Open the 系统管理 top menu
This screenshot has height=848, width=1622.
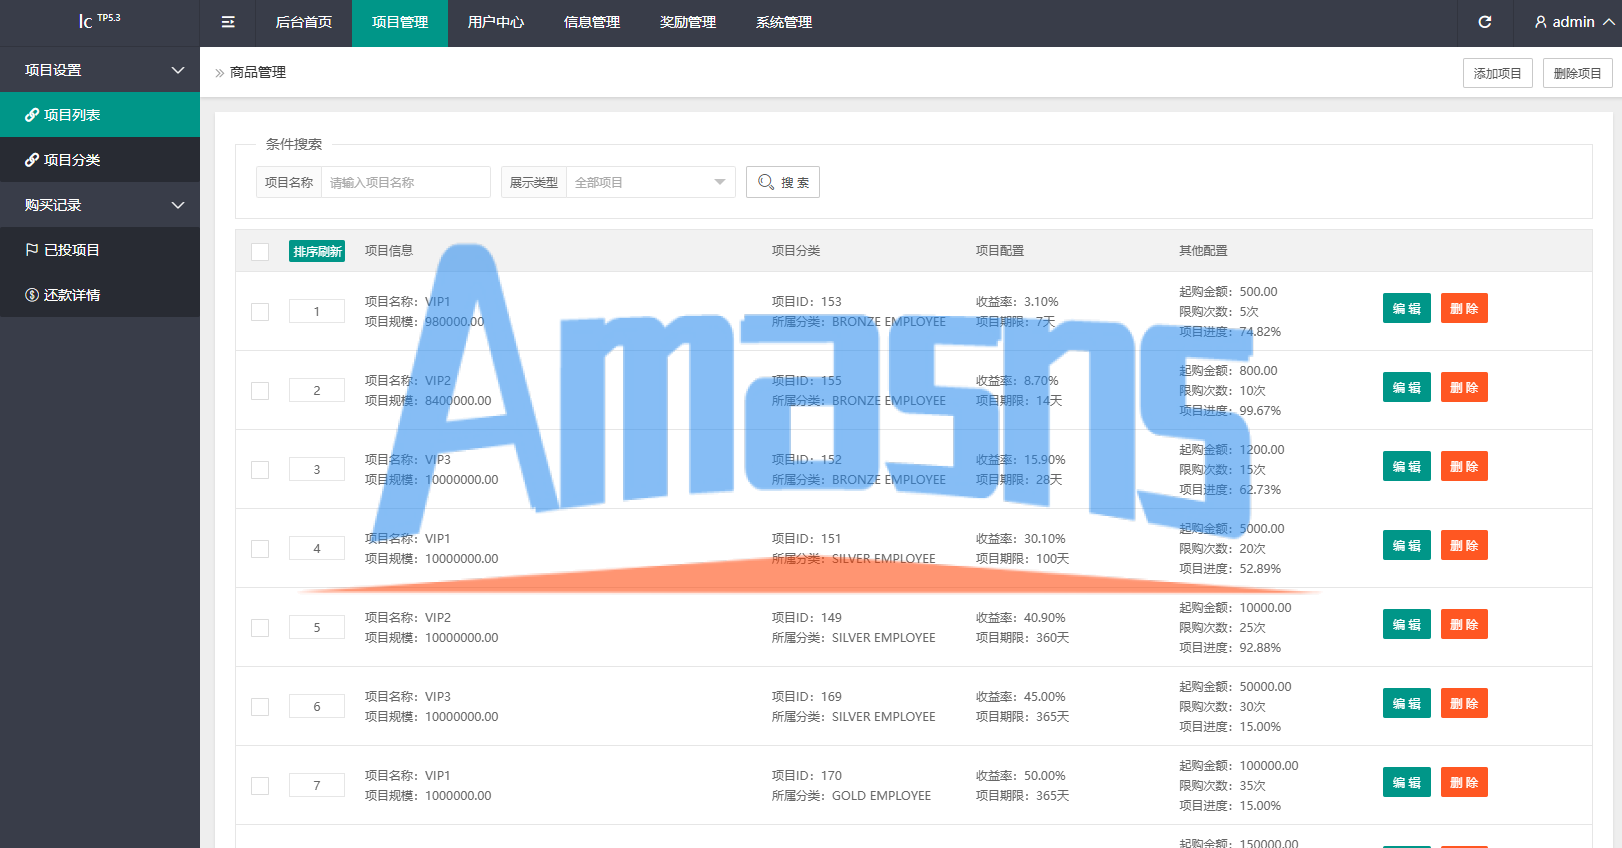click(784, 22)
